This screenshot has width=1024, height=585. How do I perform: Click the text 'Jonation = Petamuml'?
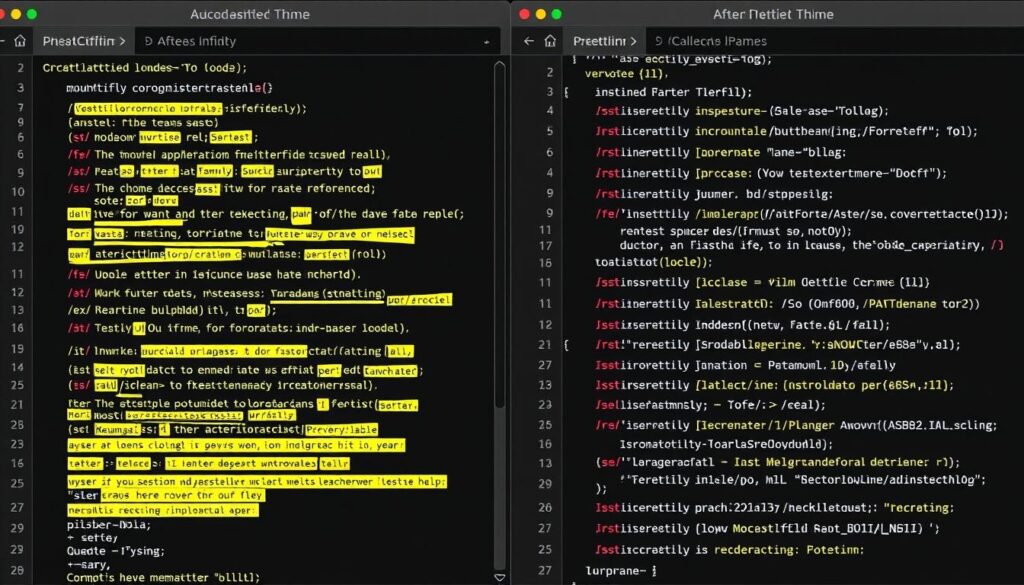point(760,366)
